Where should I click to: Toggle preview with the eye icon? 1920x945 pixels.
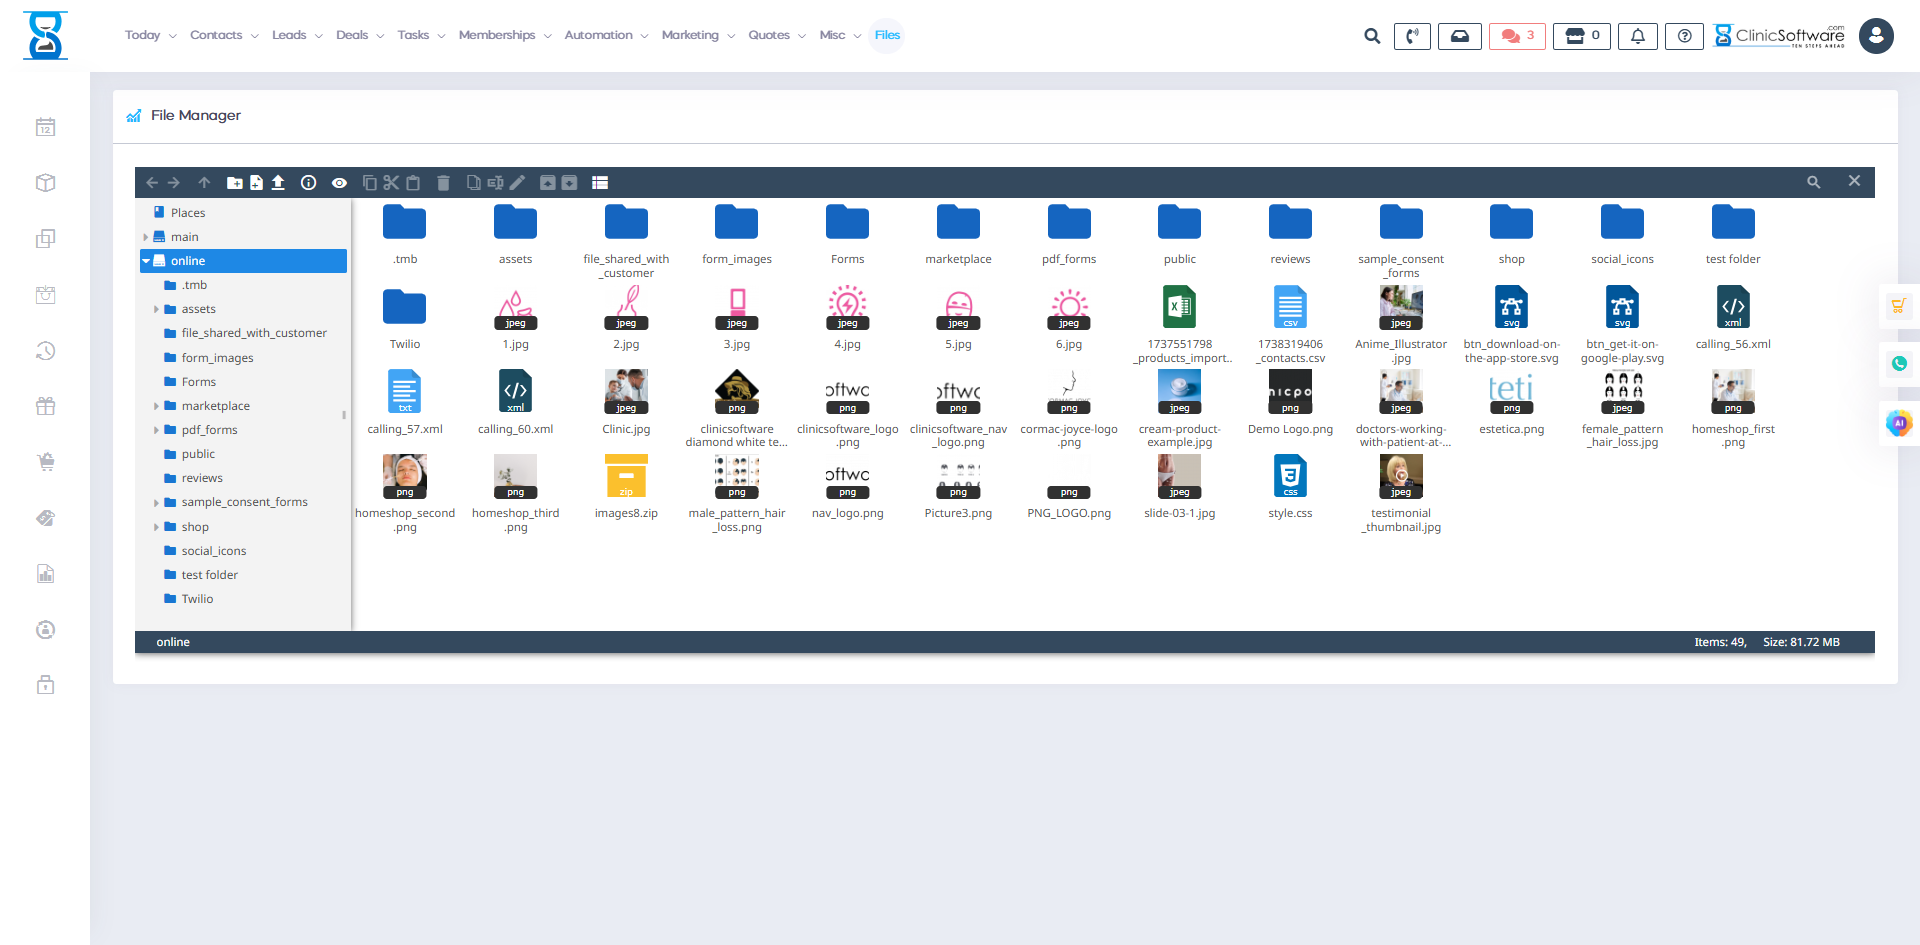click(x=340, y=183)
